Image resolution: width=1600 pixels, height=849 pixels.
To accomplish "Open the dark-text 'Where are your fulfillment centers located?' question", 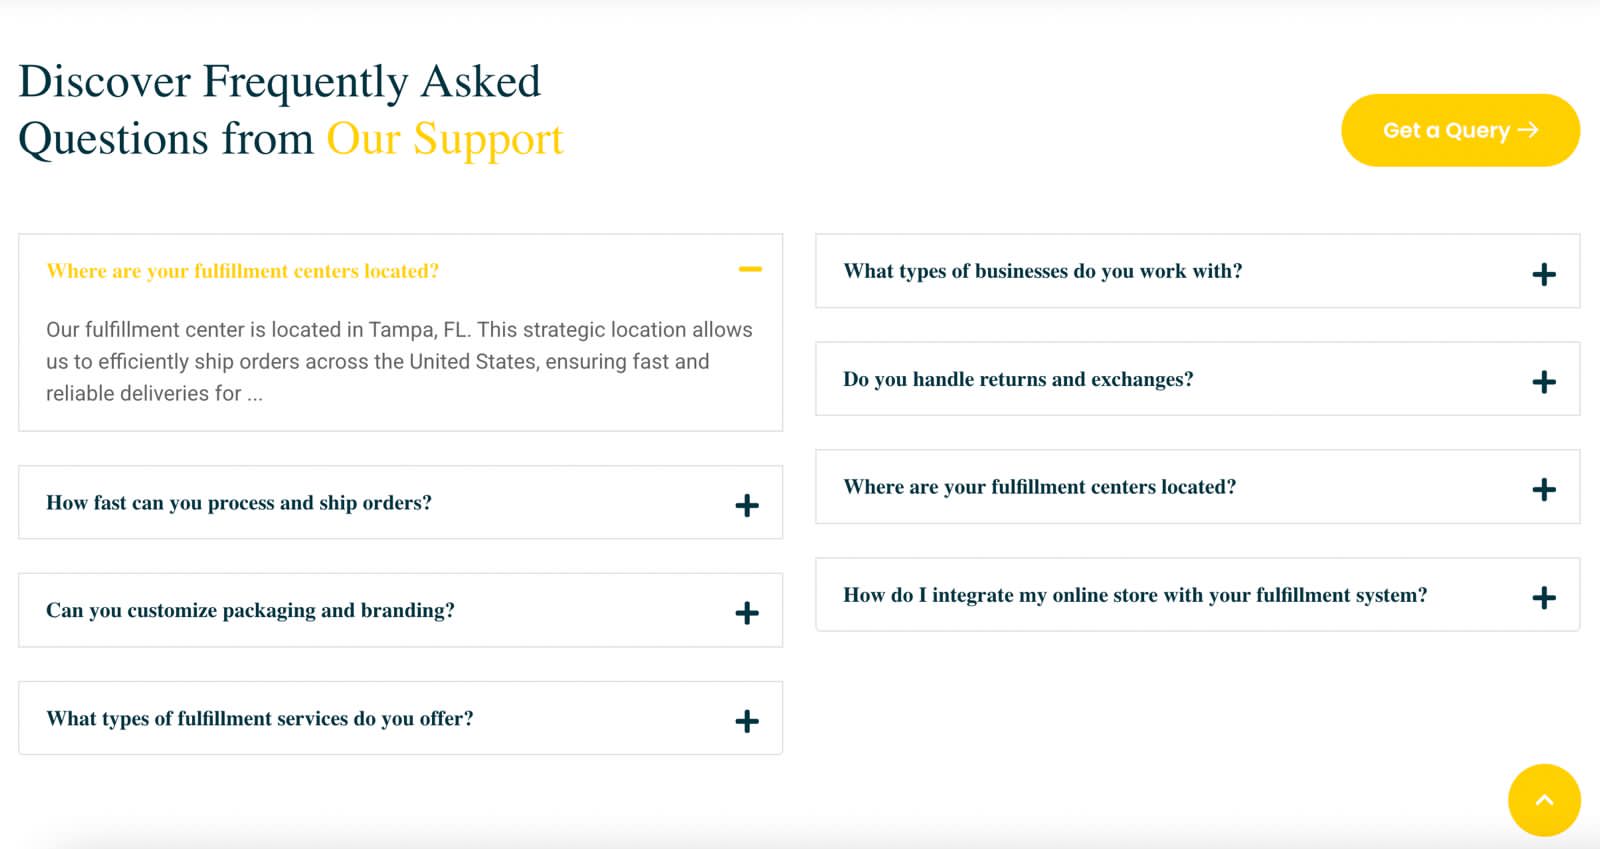I will [x=1040, y=487].
